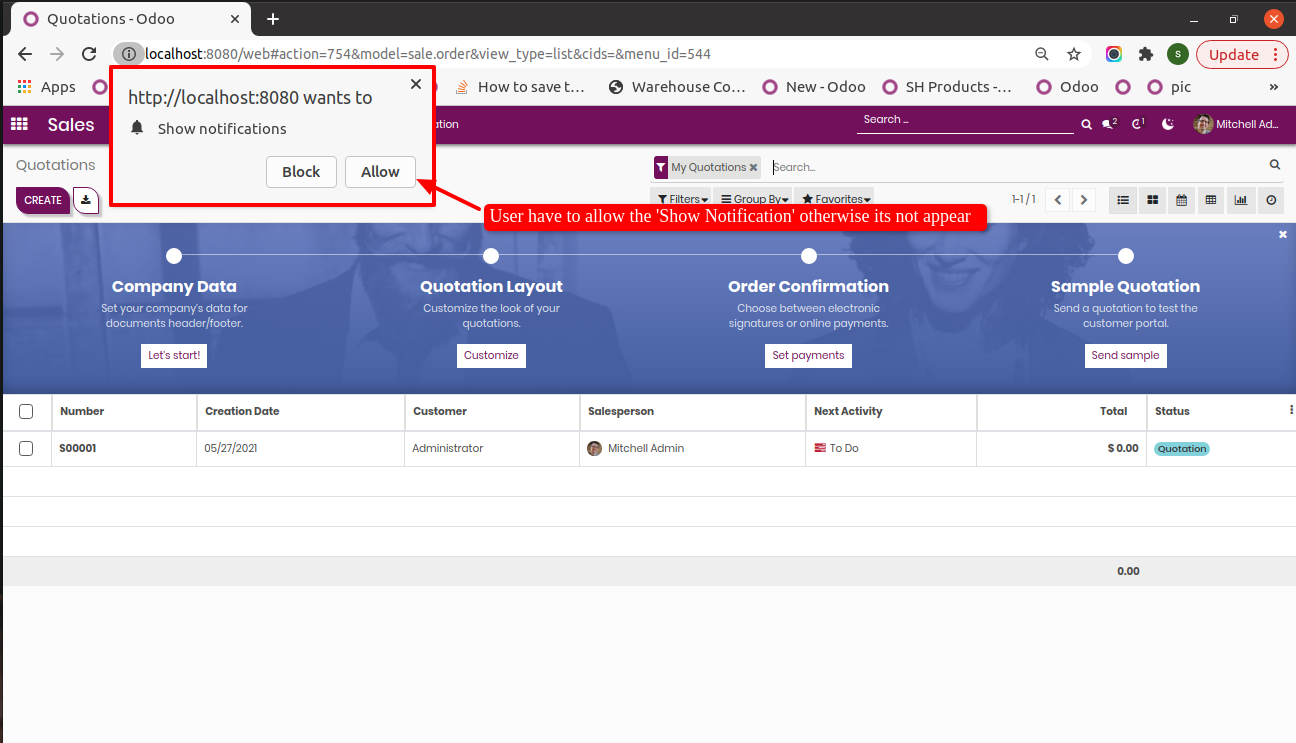Switch to graph view
Viewport: 1296px width, 743px height.
[x=1241, y=200]
